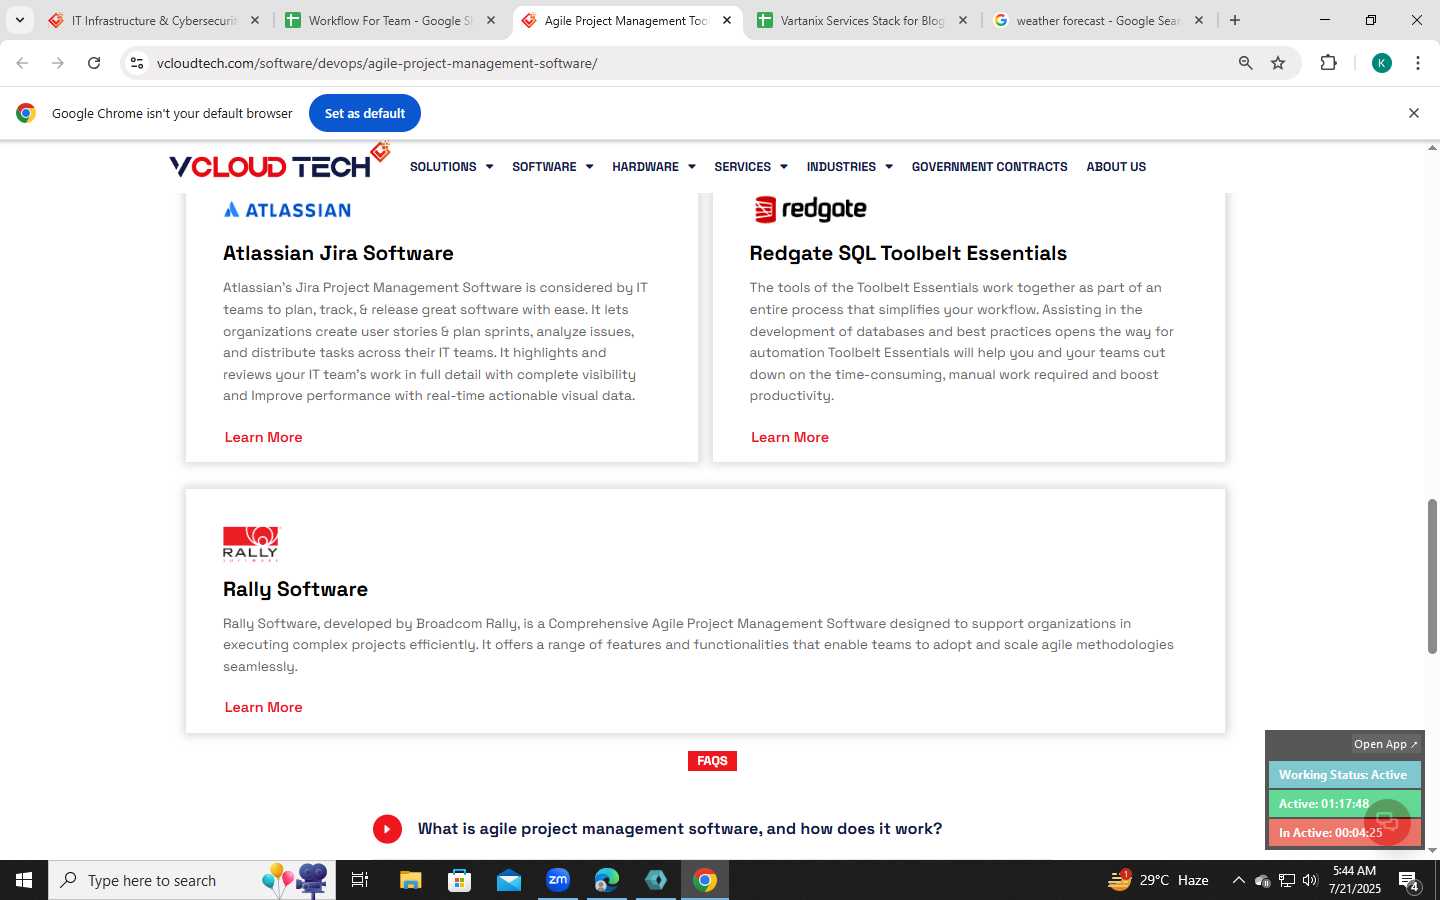This screenshot has width=1440, height=900.
Task: Click the taskbar clock showing 5:44 AM
Action: click(1354, 880)
